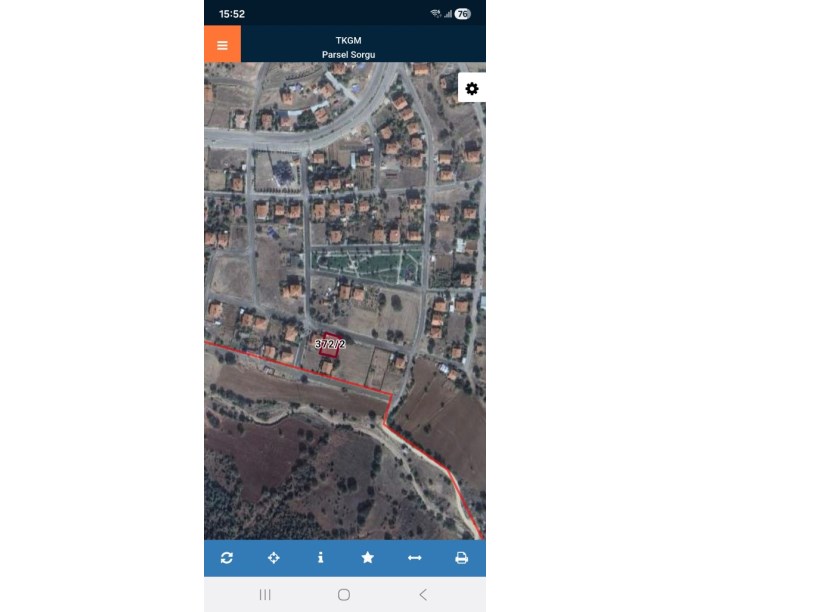Print the map using the printer icon
Image resolution: width=816 pixels, height=612 pixels.
[x=462, y=558]
